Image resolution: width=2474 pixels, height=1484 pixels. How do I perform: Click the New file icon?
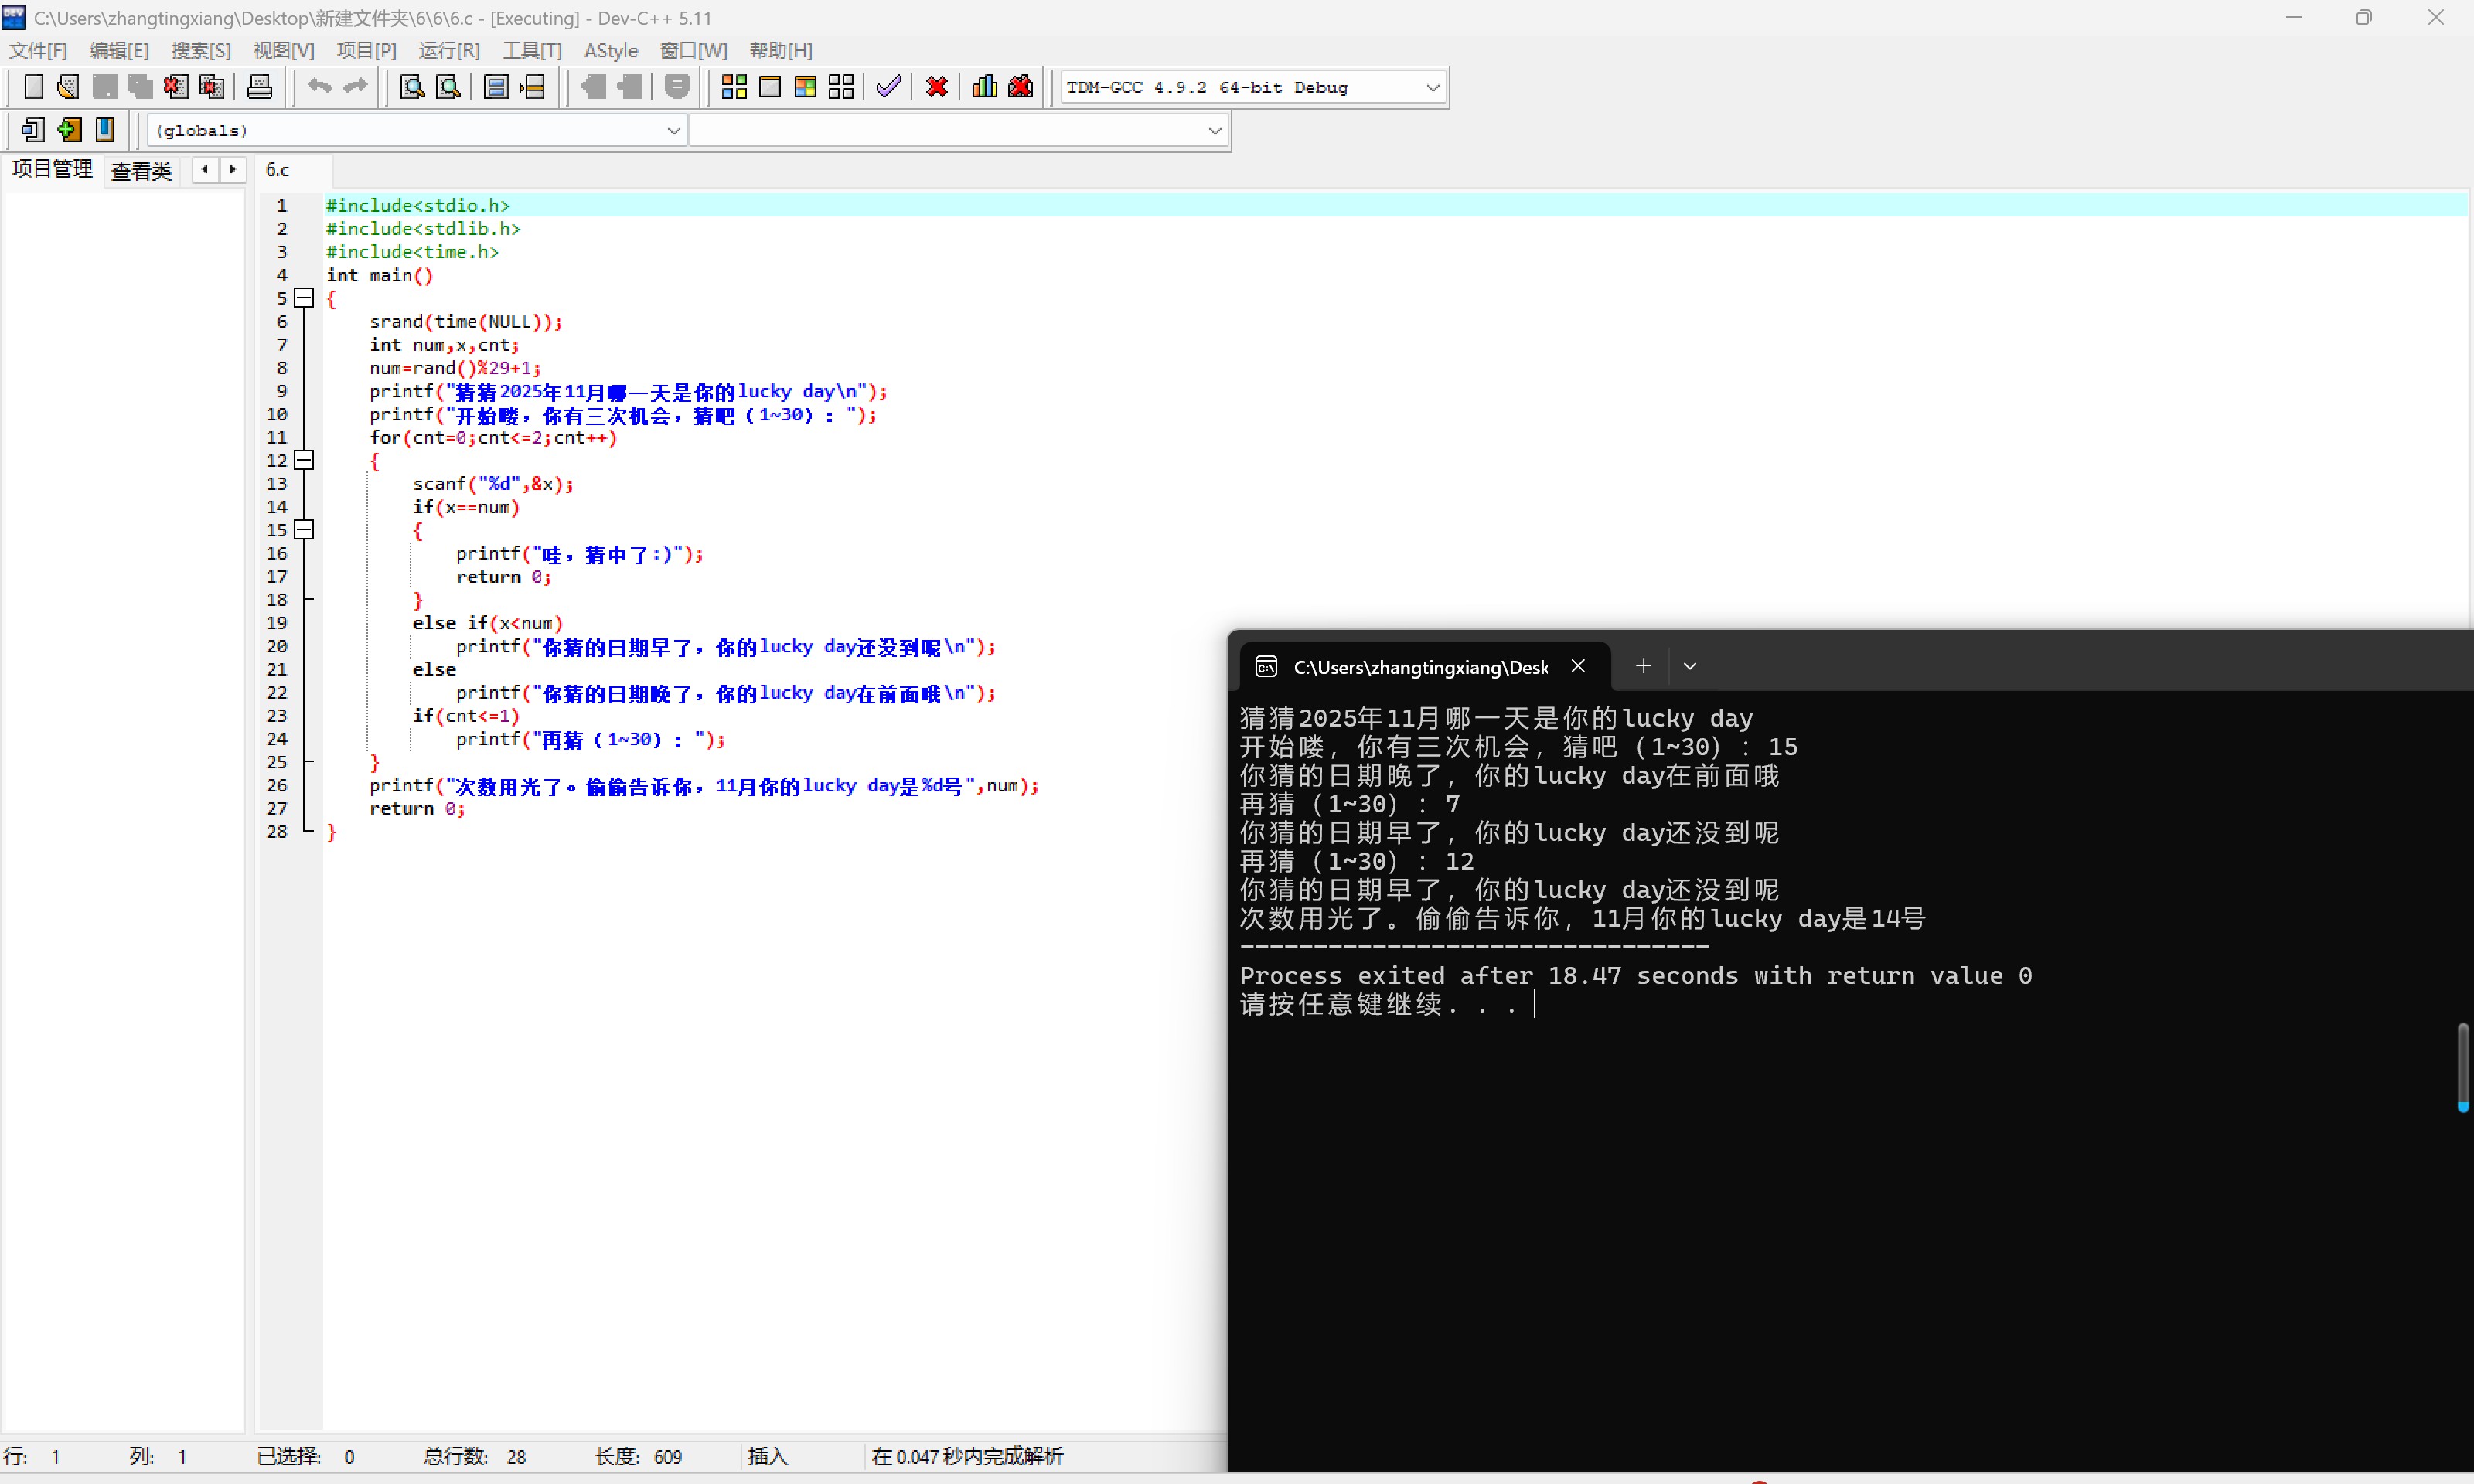click(x=33, y=87)
